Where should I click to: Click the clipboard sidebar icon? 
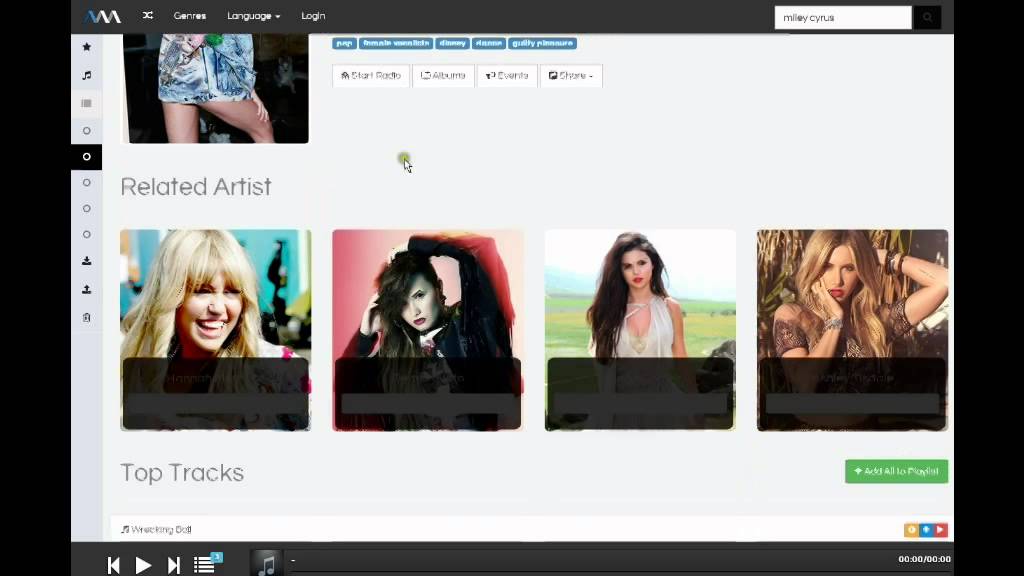click(86, 317)
